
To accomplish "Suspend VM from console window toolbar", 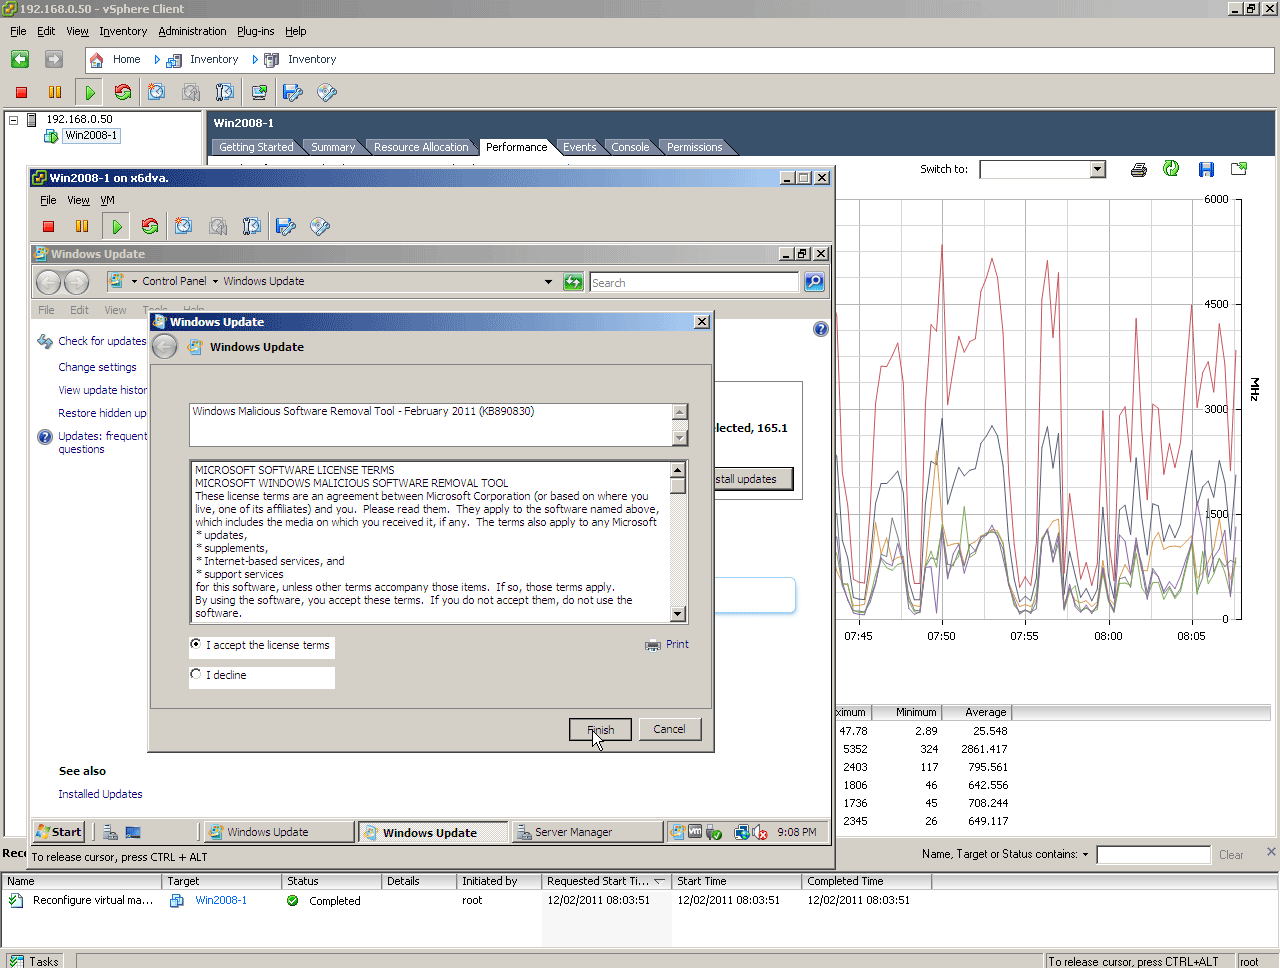I will click(x=82, y=226).
